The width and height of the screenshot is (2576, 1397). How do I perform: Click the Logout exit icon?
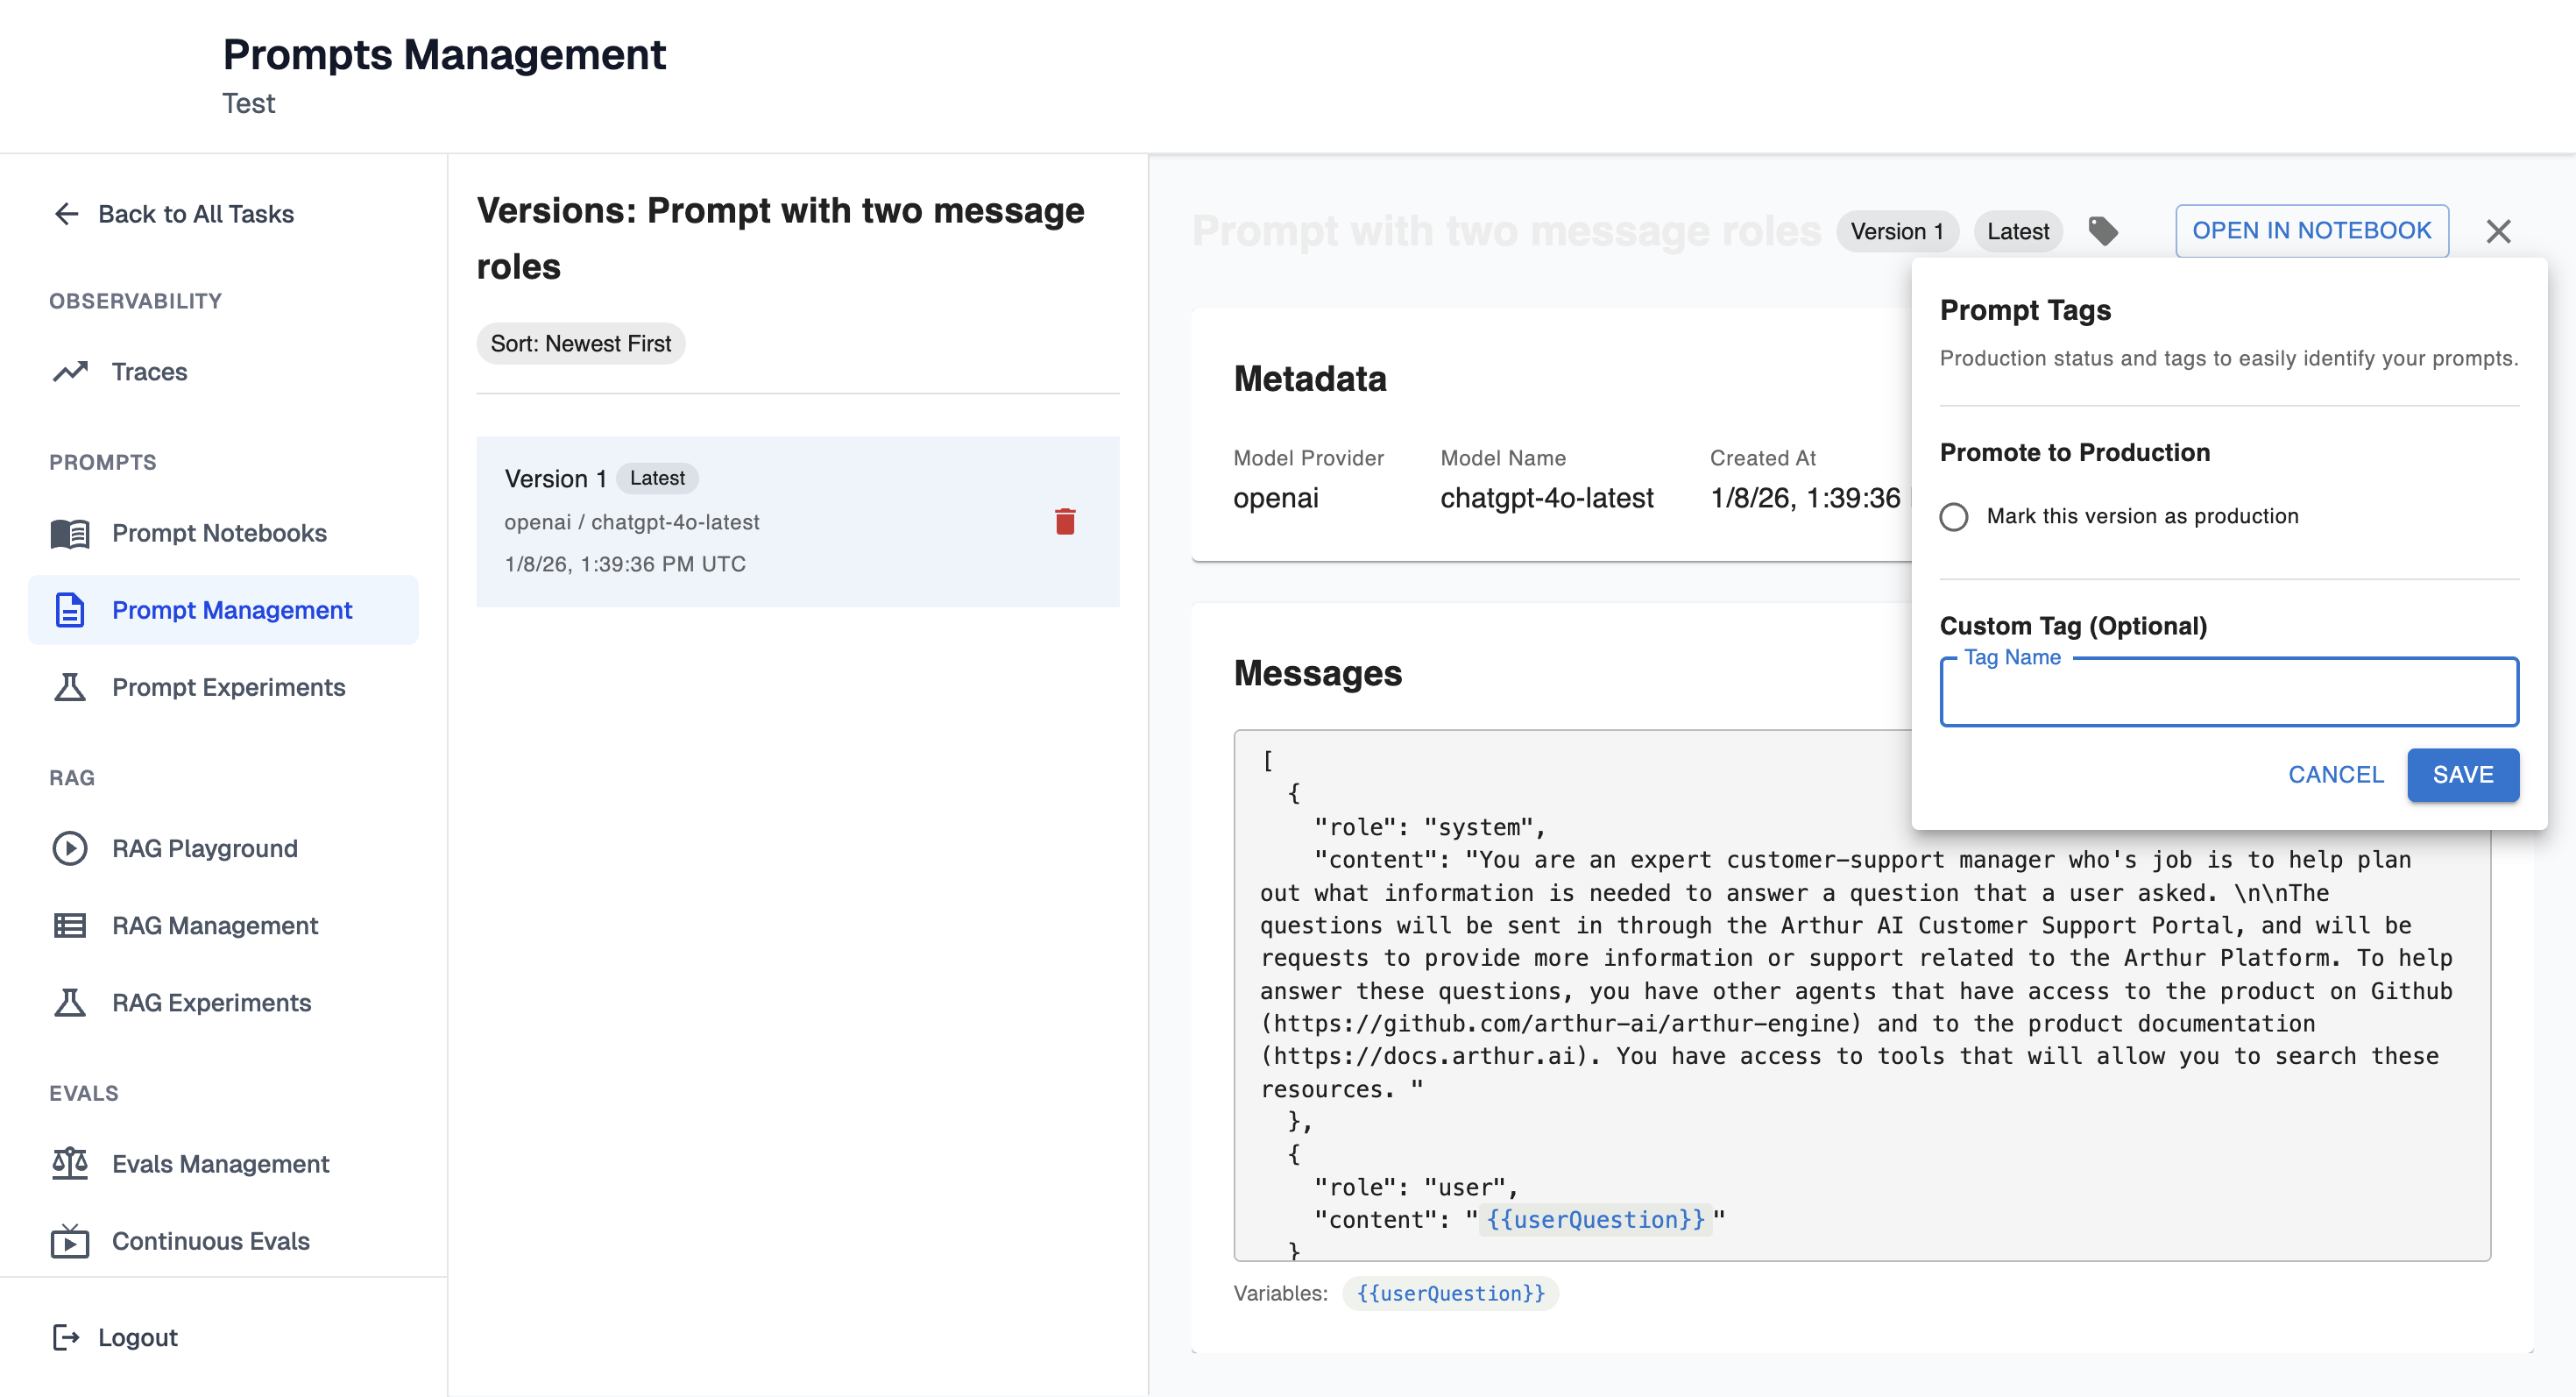pyautogui.click(x=66, y=1337)
